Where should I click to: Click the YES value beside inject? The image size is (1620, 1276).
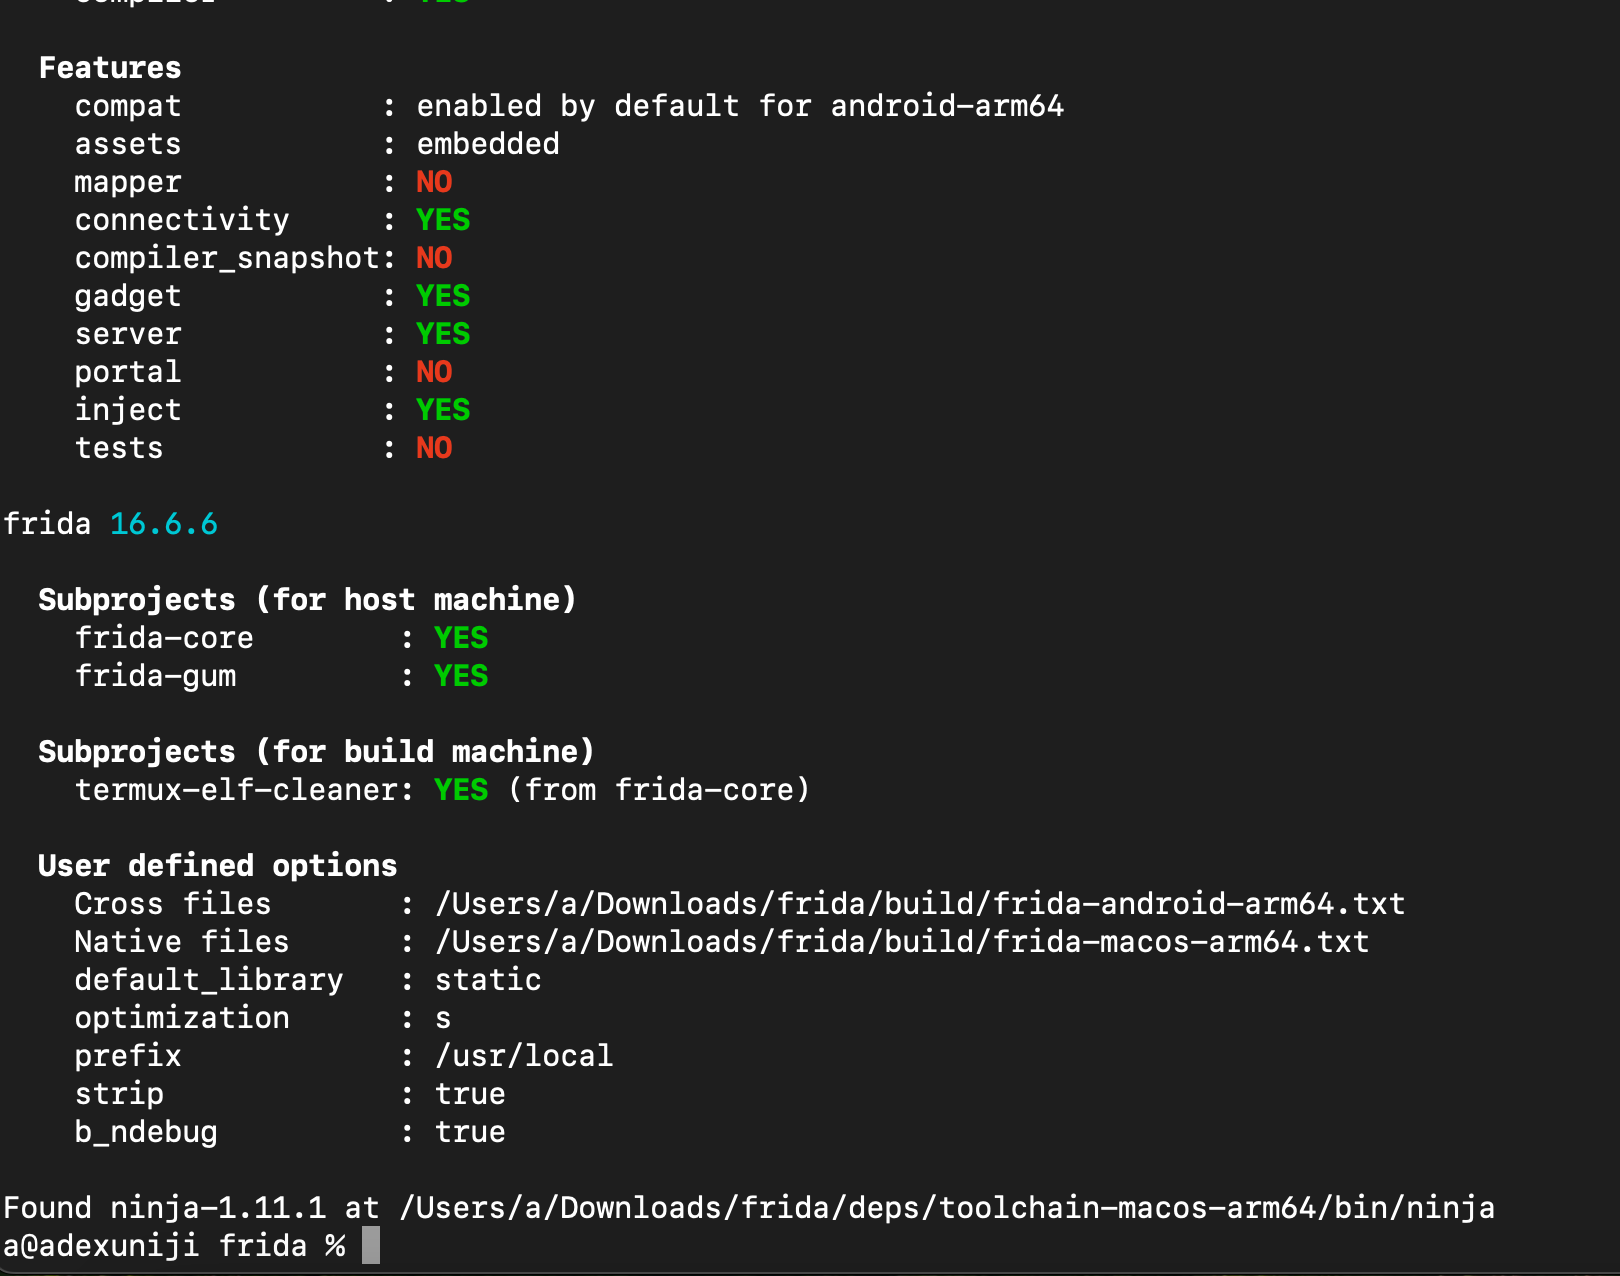click(x=443, y=410)
